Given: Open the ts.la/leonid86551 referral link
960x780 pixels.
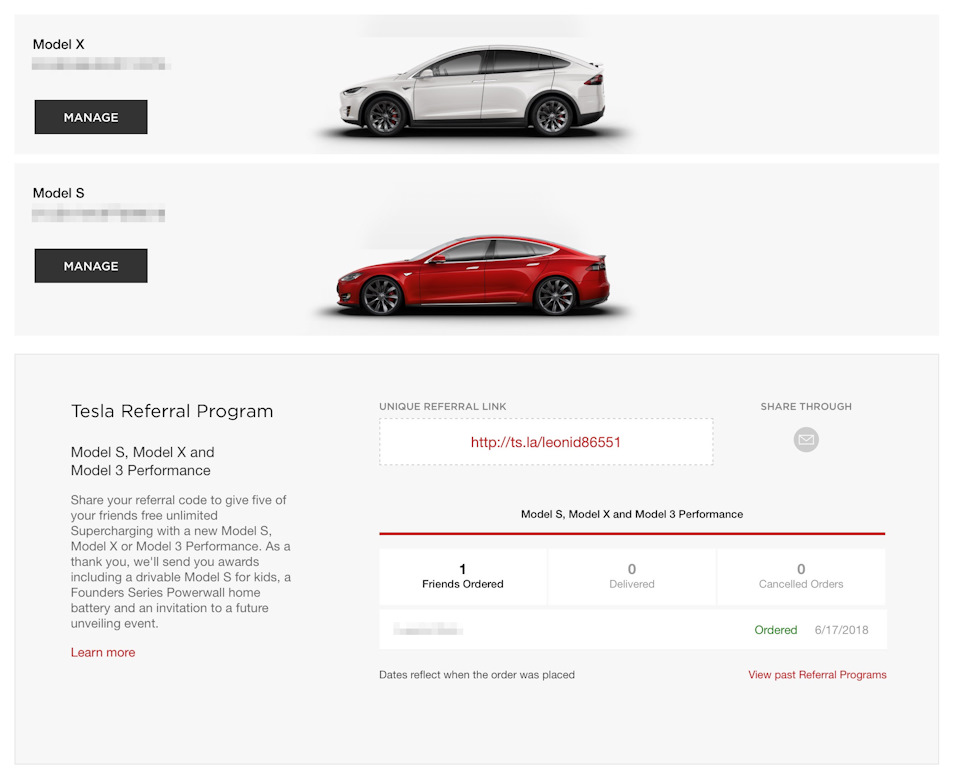Looking at the screenshot, I should point(546,442).
